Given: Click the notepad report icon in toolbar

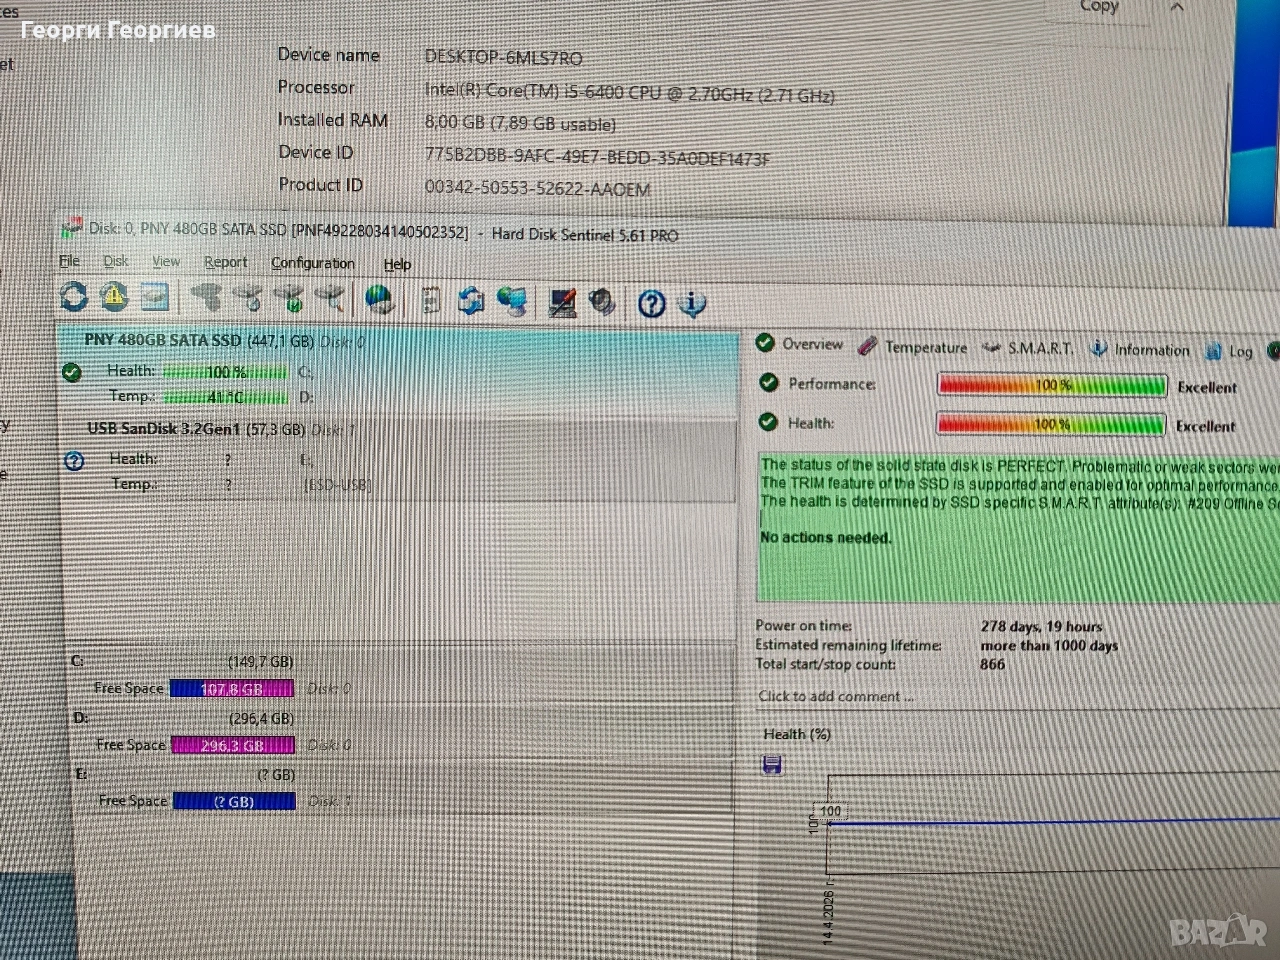Looking at the screenshot, I should point(431,300).
